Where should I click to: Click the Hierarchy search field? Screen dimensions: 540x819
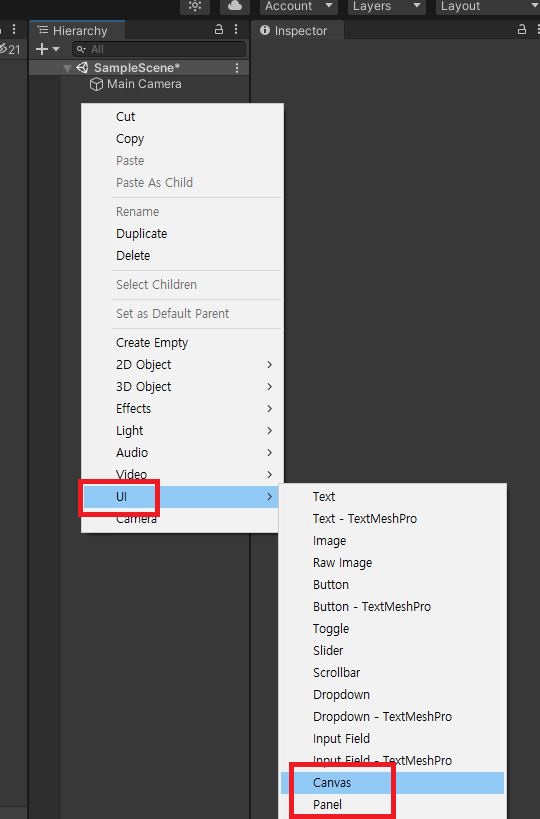point(159,49)
